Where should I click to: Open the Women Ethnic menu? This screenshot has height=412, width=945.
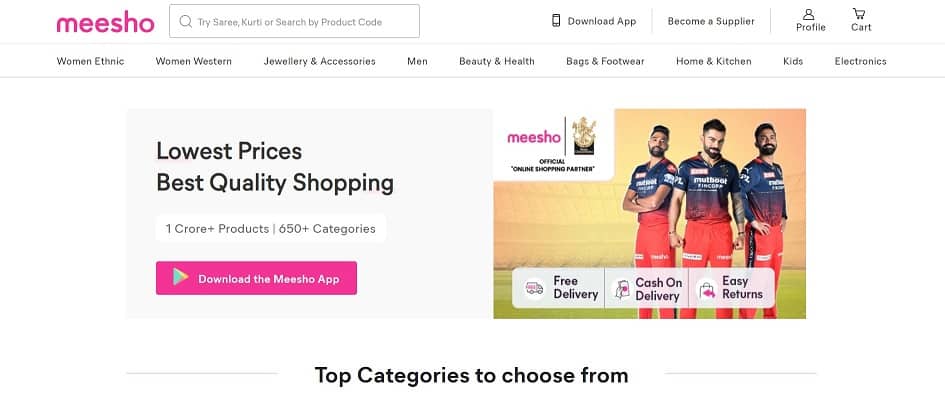tap(90, 61)
